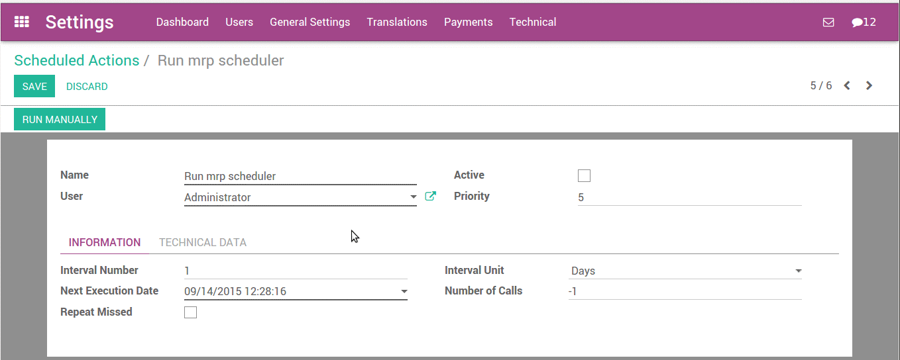The width and height of the screenshot is (900, 360).
Task: Toggle the Repeat Missed checkbox
Action: (190, 312)
